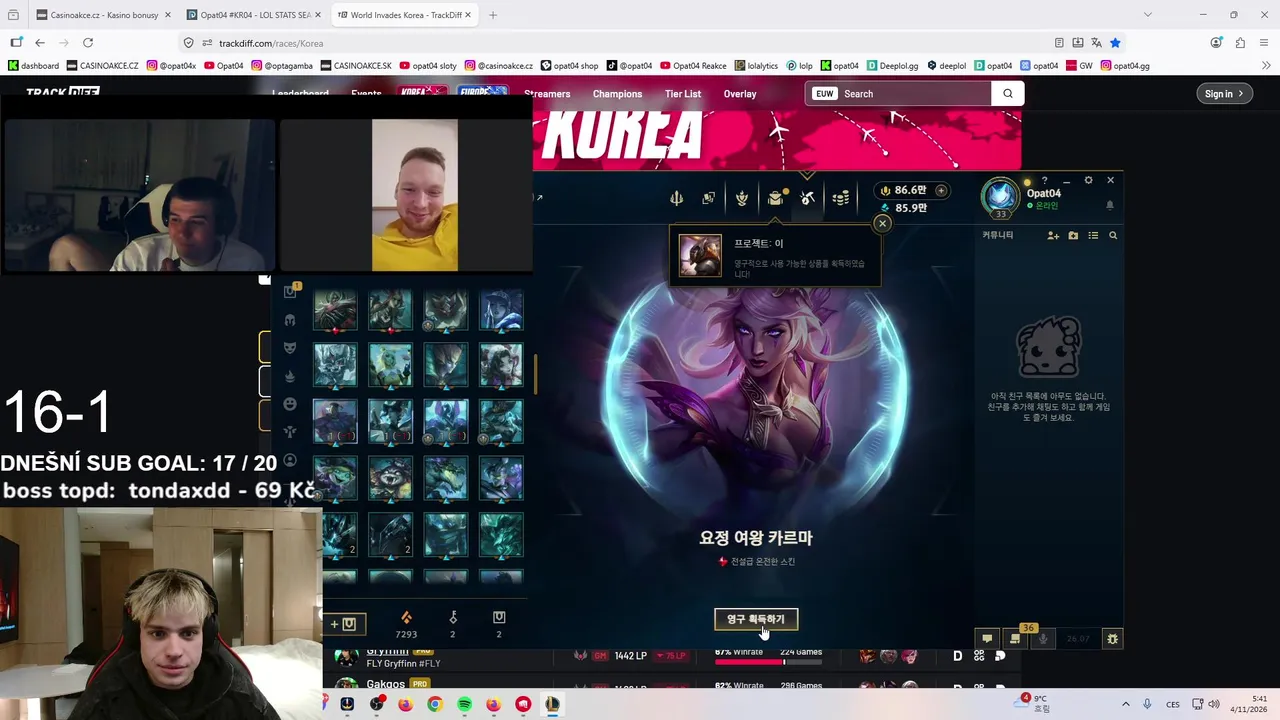The width and height of the screenshot is (1280, 720).
Task: Click the TrackDiff search magnifier button
Action: (x=1008, y=94)
